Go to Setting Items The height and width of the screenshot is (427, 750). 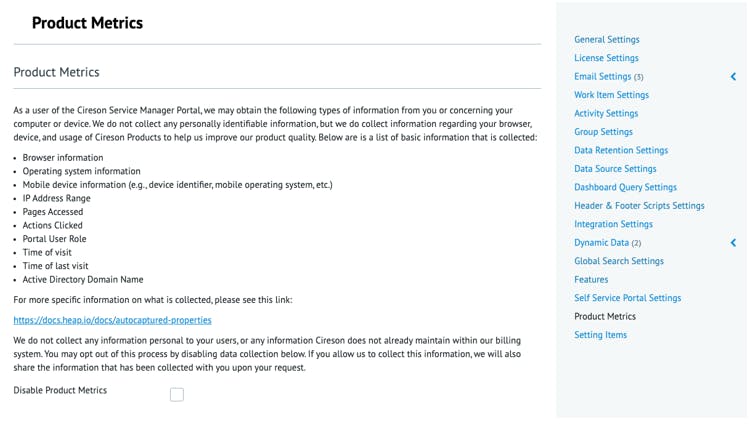click(x=600, y=335)
